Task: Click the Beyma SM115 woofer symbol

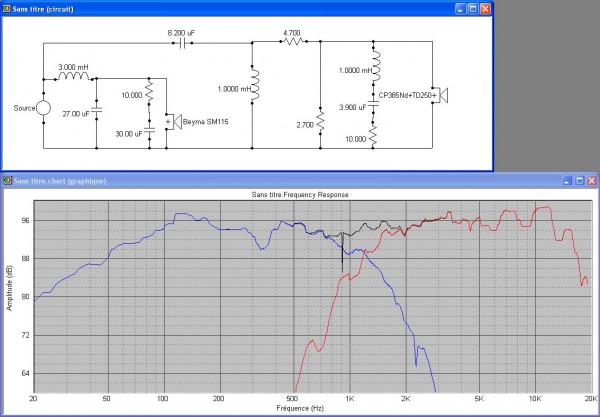Action: (168, 122)
